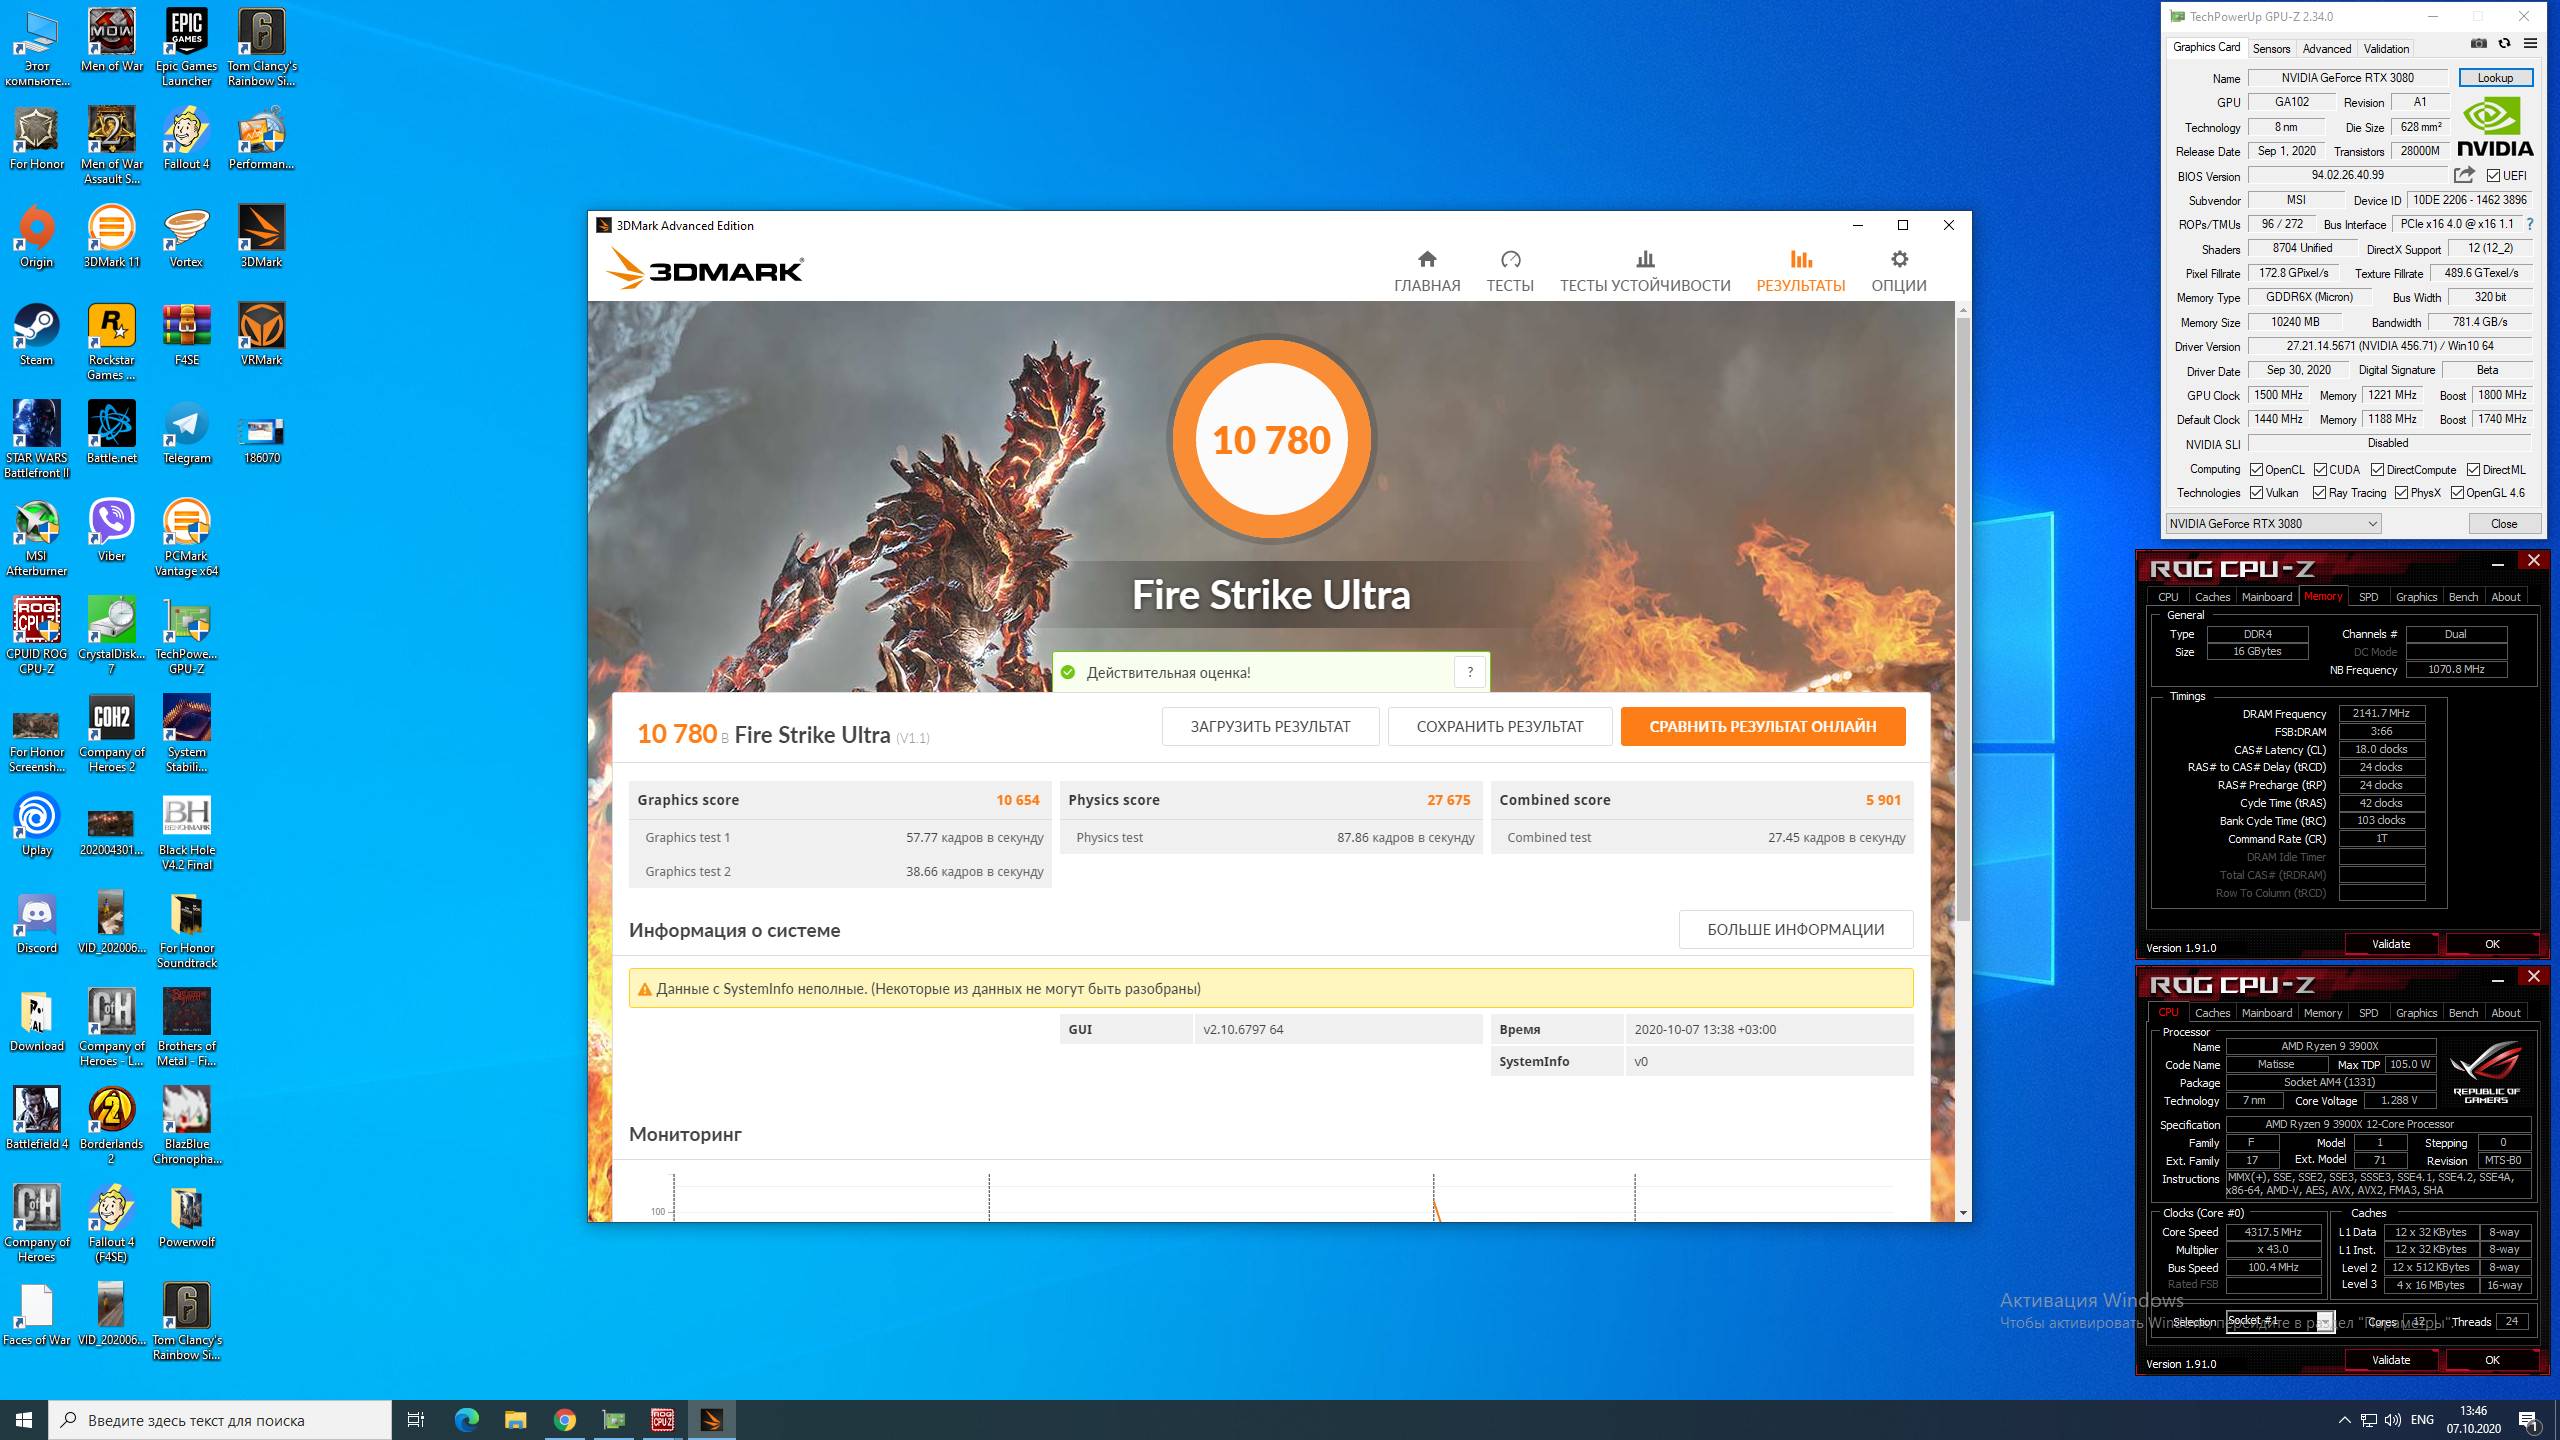
Task: Toggle the CUDA checkbox in GPU-Z
Action: (x=2321, y=470)
